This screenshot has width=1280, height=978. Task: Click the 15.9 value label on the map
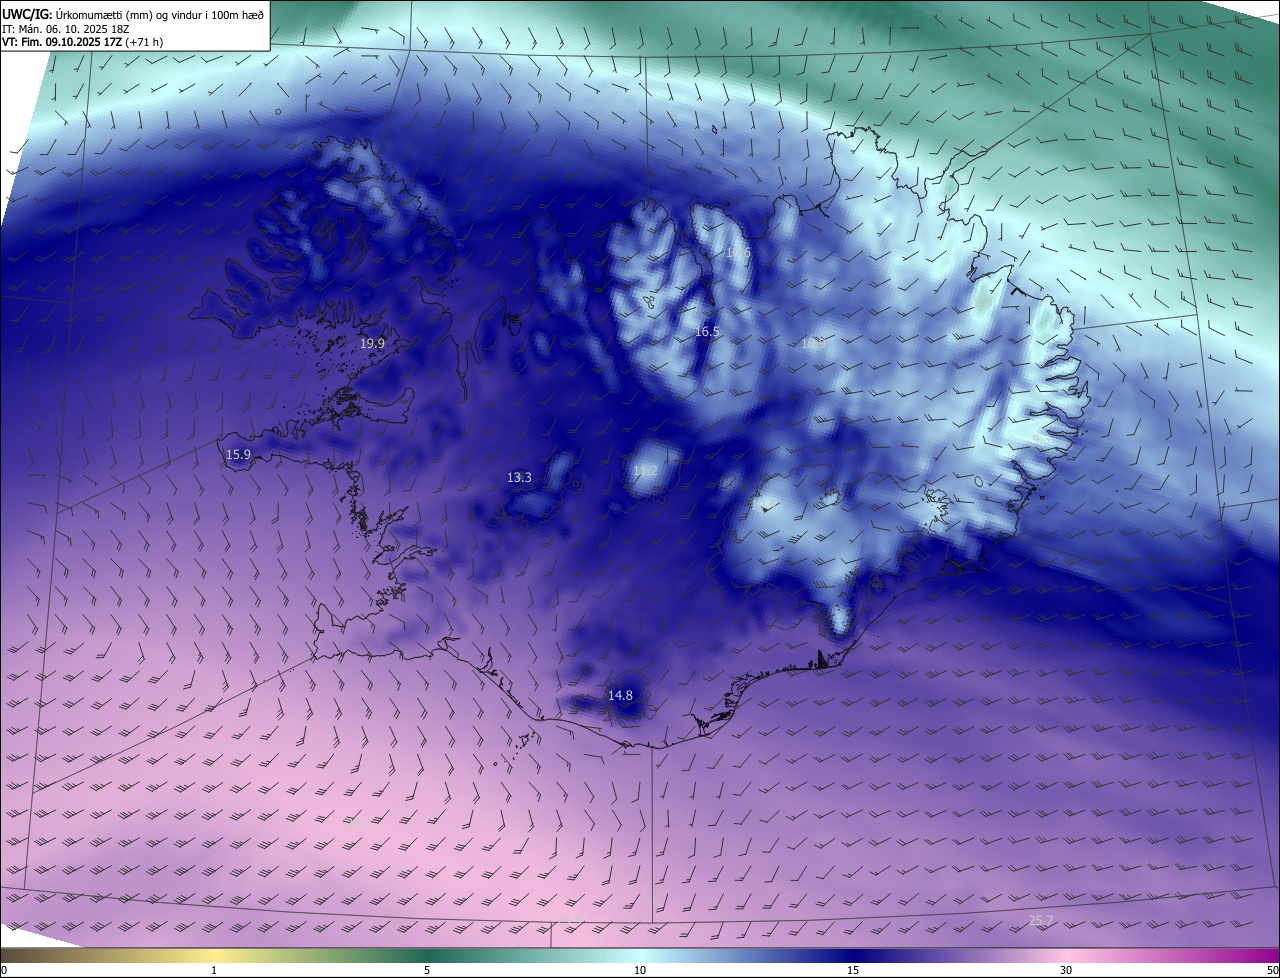click(x=238, y=455)
